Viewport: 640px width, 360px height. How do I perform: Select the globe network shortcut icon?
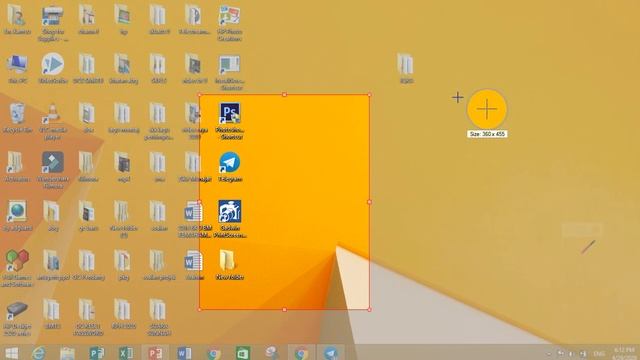click(17, 211)
